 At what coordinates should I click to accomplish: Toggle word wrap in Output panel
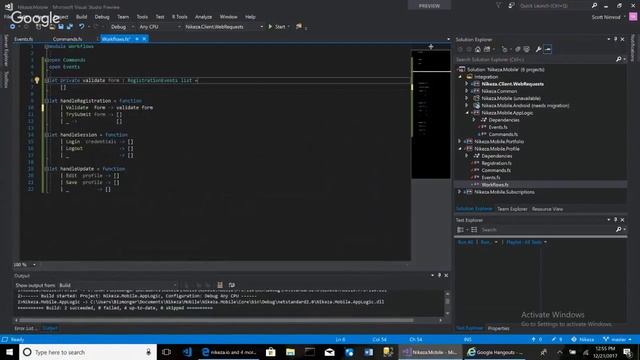point(232,285)
